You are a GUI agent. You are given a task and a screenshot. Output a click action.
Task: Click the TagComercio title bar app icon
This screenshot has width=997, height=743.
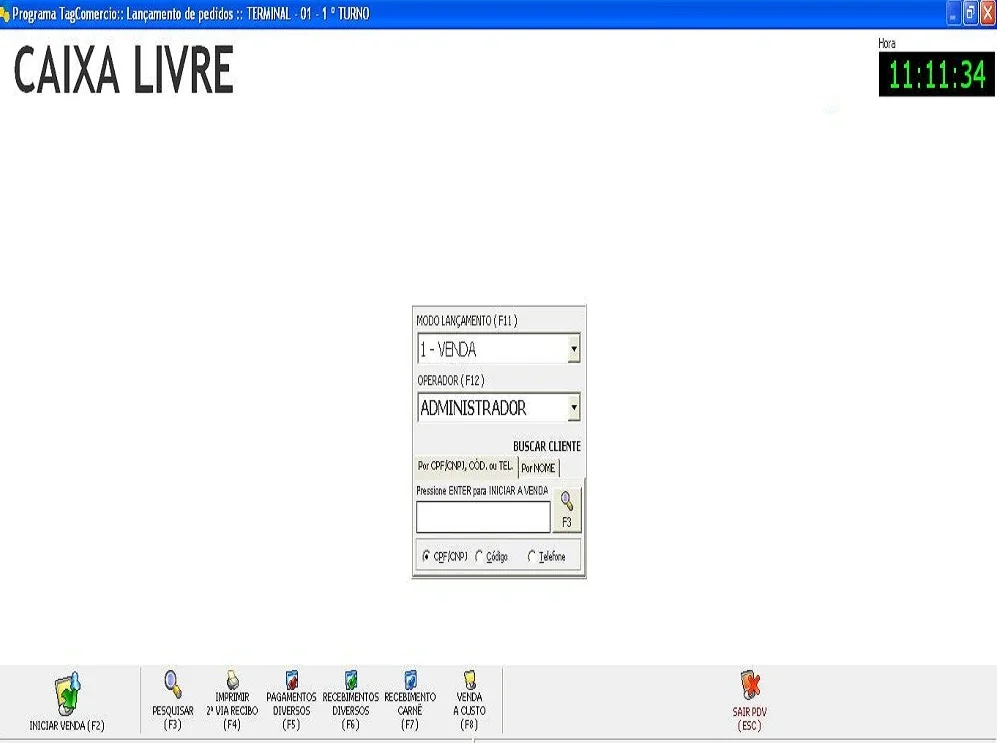click(x=4, y=13)
